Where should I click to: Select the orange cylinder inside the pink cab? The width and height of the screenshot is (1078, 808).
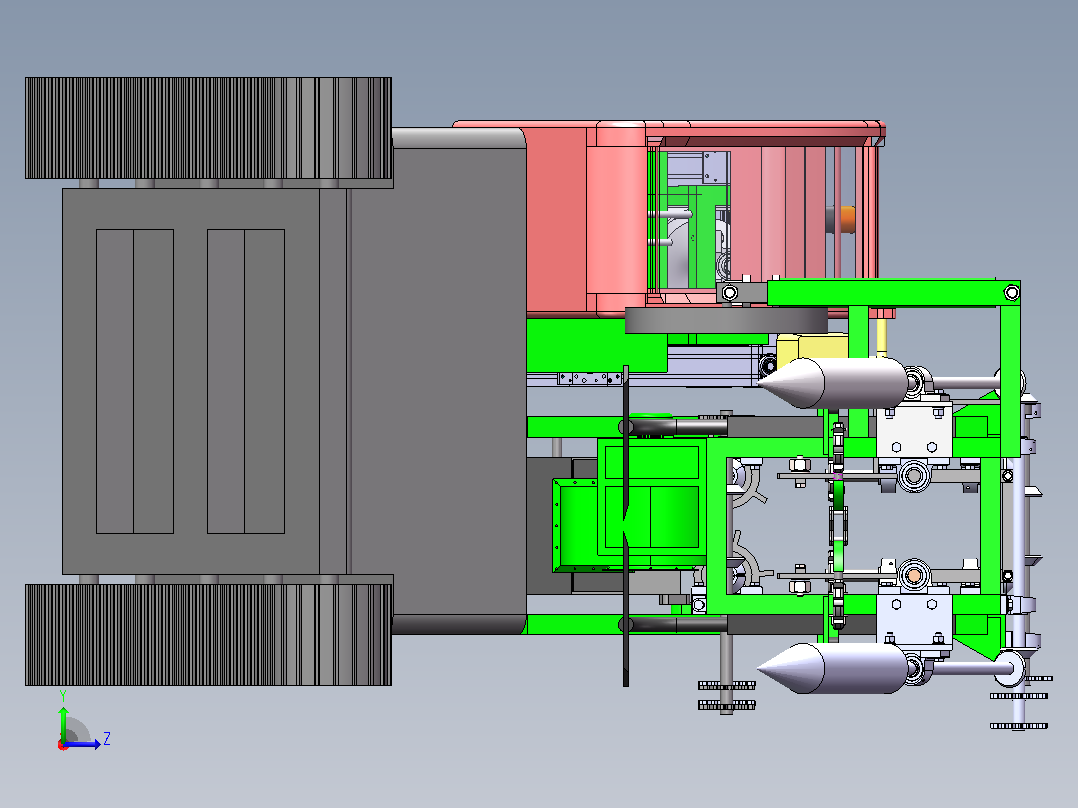point(846,220)
